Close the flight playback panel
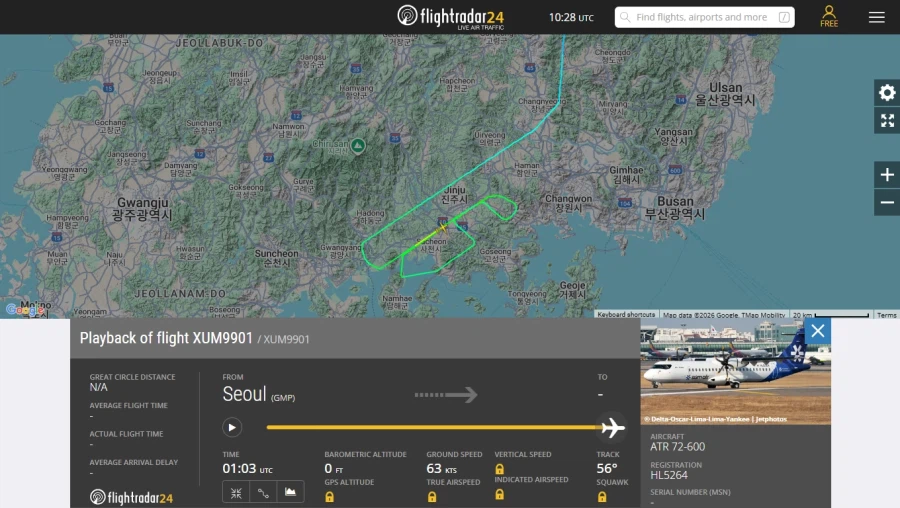This screenshot has height=508, width=900. 817,331
